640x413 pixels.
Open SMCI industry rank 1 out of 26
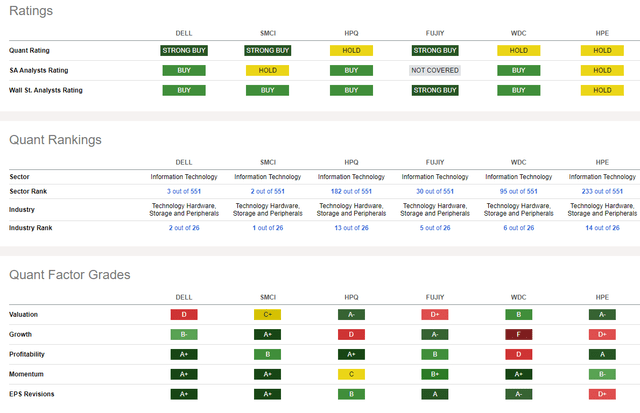(268, 228)
